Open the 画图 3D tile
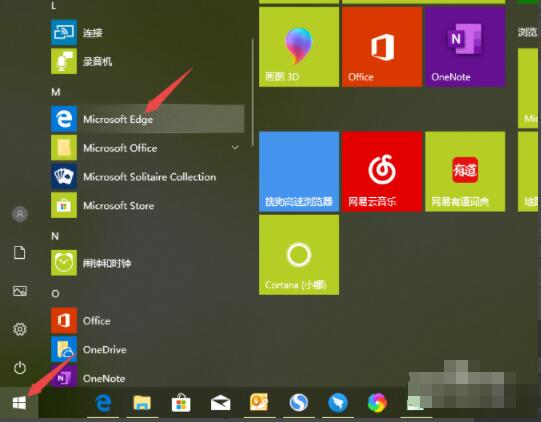 pos(299,47)
